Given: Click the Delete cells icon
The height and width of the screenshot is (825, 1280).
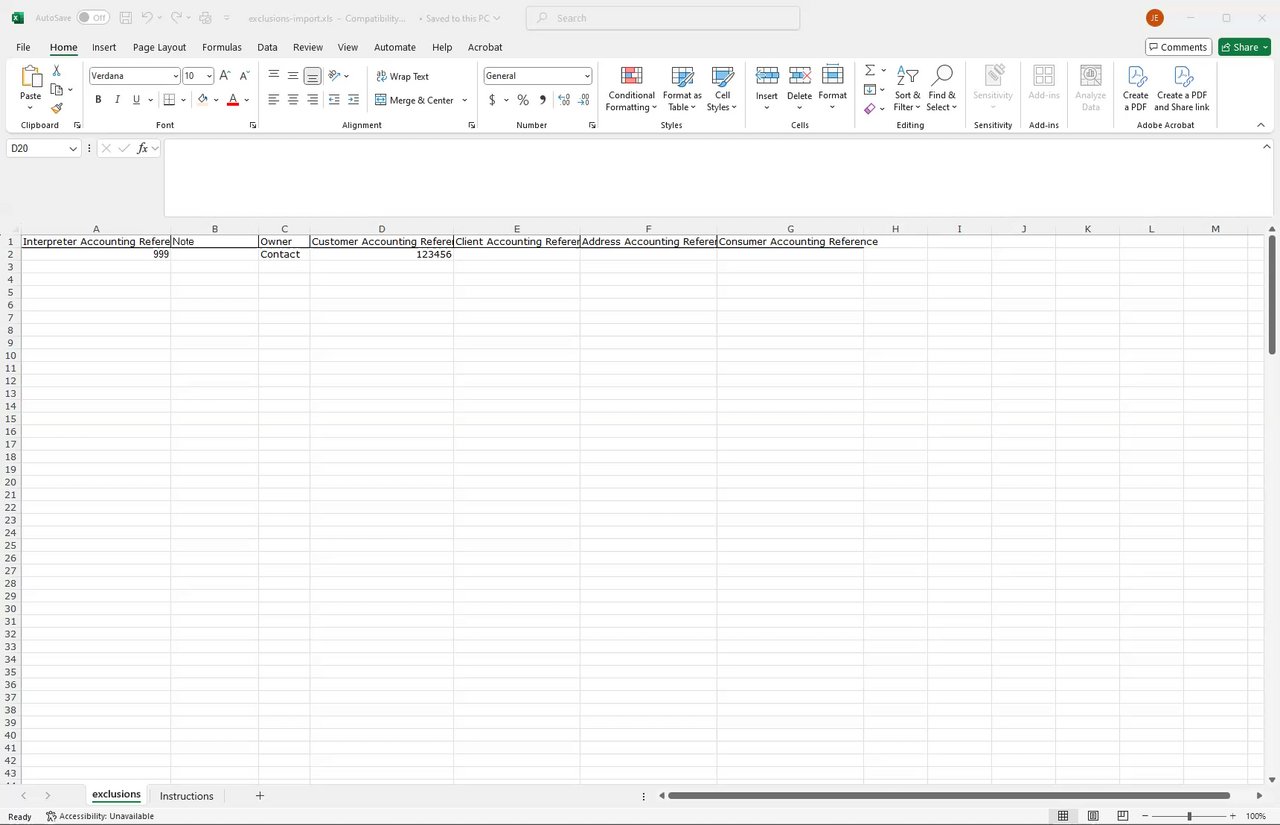Looking at the screenshot, I should [x=800, y=76].
